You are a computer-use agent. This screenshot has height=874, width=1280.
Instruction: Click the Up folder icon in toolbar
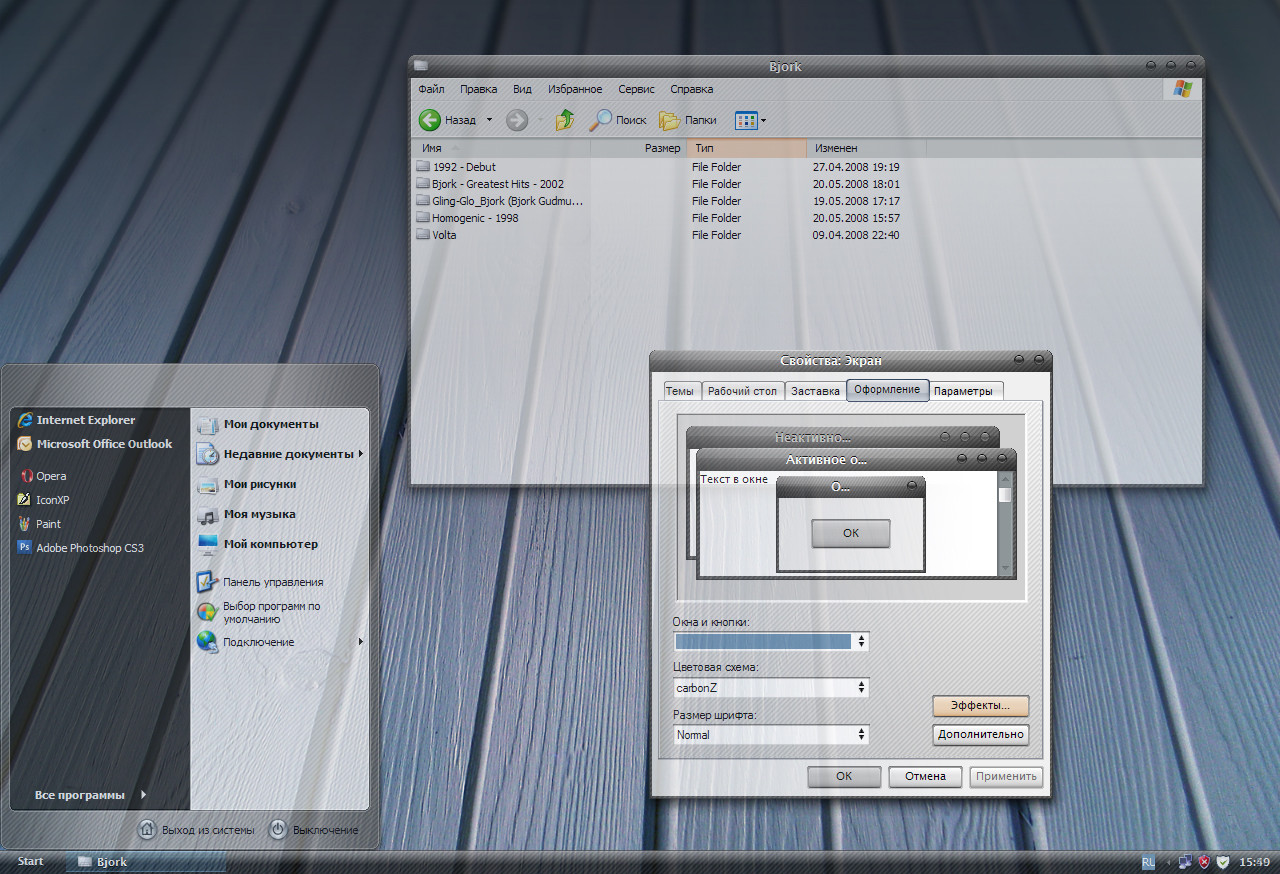(x=565, y=120)
